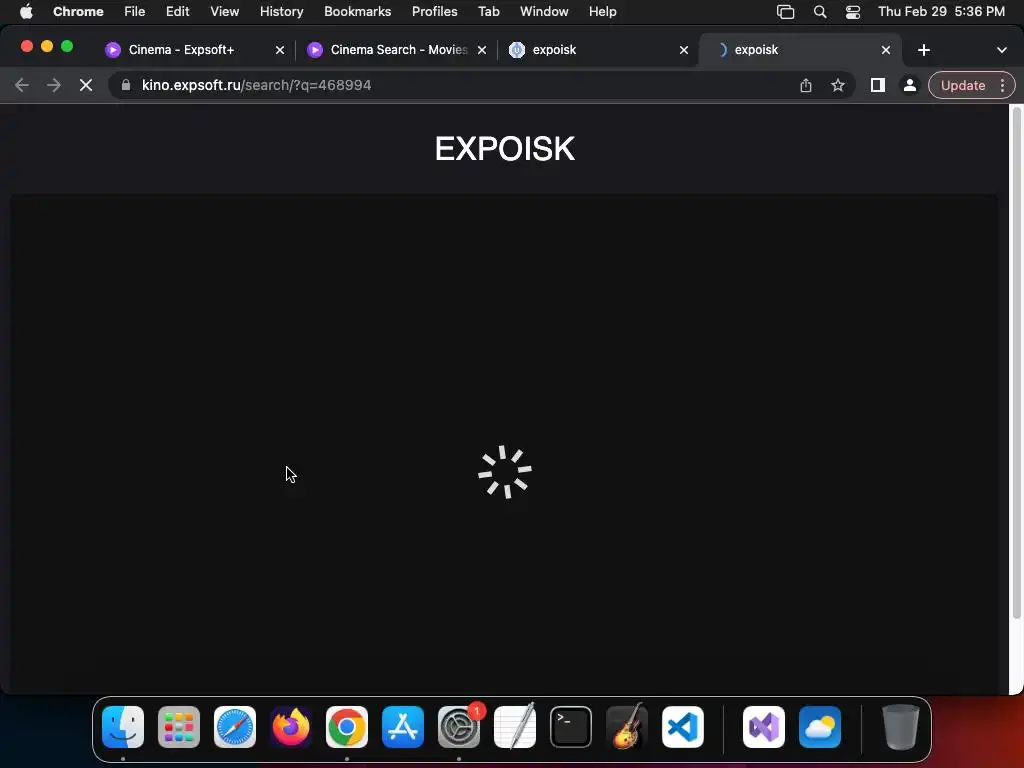Open a new tab
The height and width of the screenshot is (768, 1024).
click(x=923, y=50)
